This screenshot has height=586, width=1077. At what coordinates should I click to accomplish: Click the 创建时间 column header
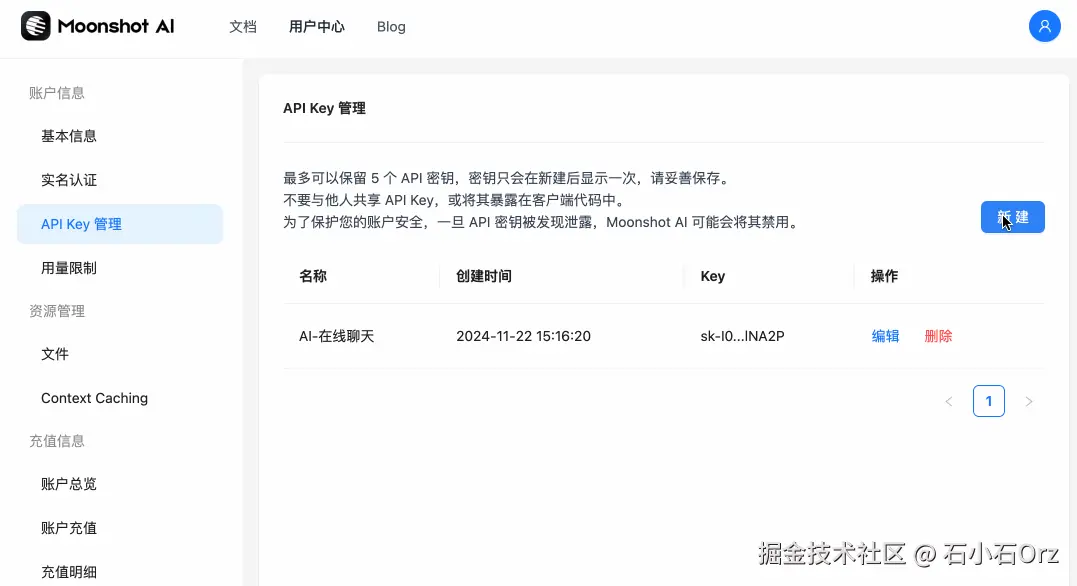(x=484, y=276)
